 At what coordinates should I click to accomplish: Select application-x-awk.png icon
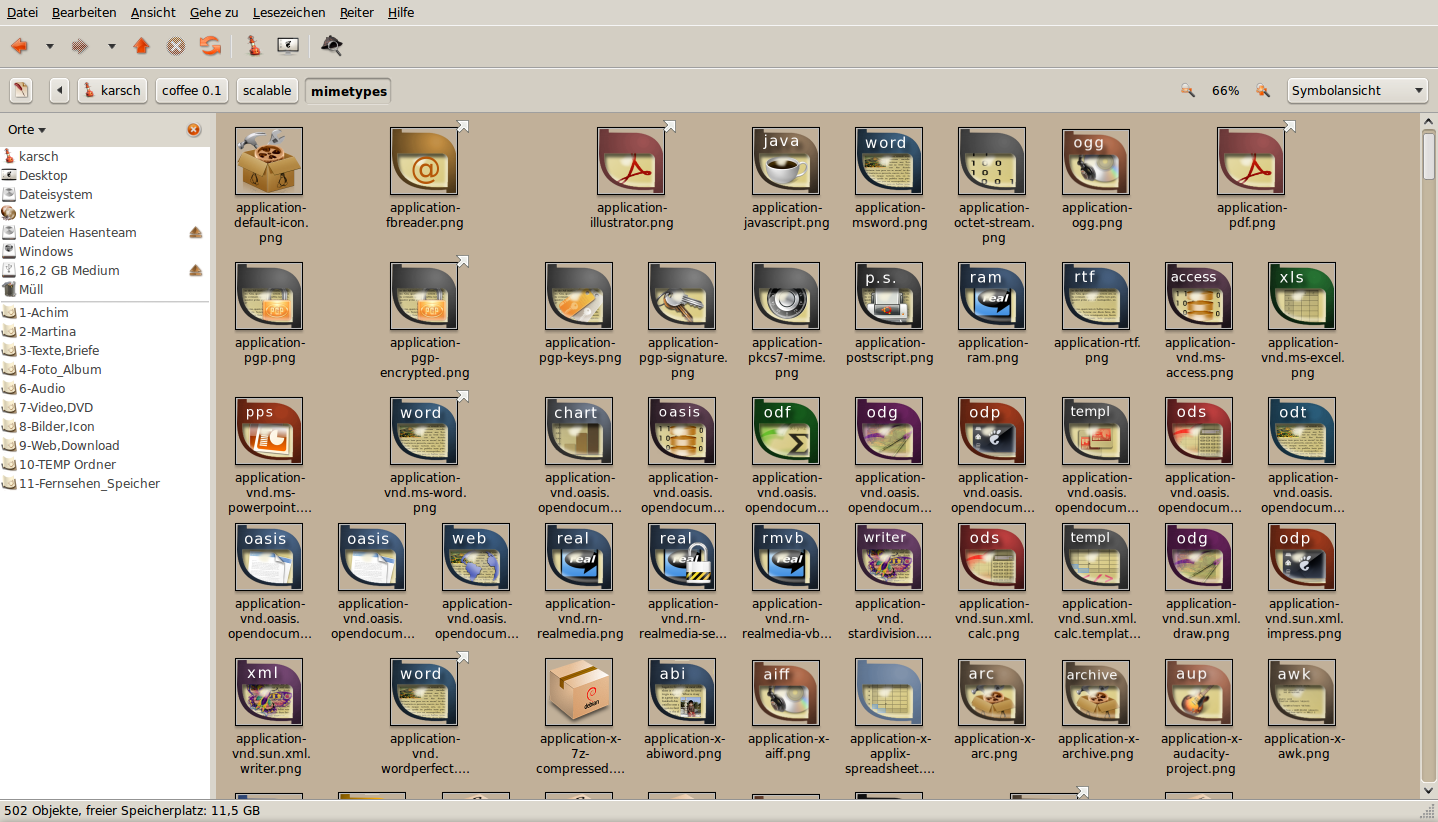[1302, 692]
